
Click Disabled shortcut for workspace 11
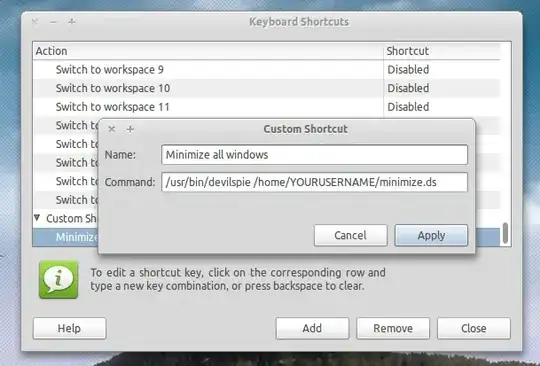(x=408, y=107)
